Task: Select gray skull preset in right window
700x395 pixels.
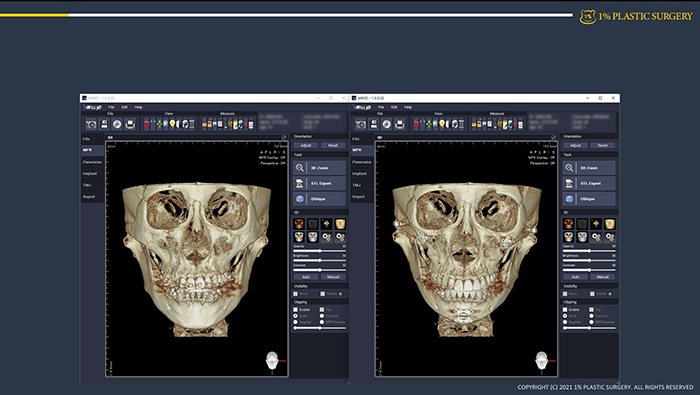Action: 582,237
